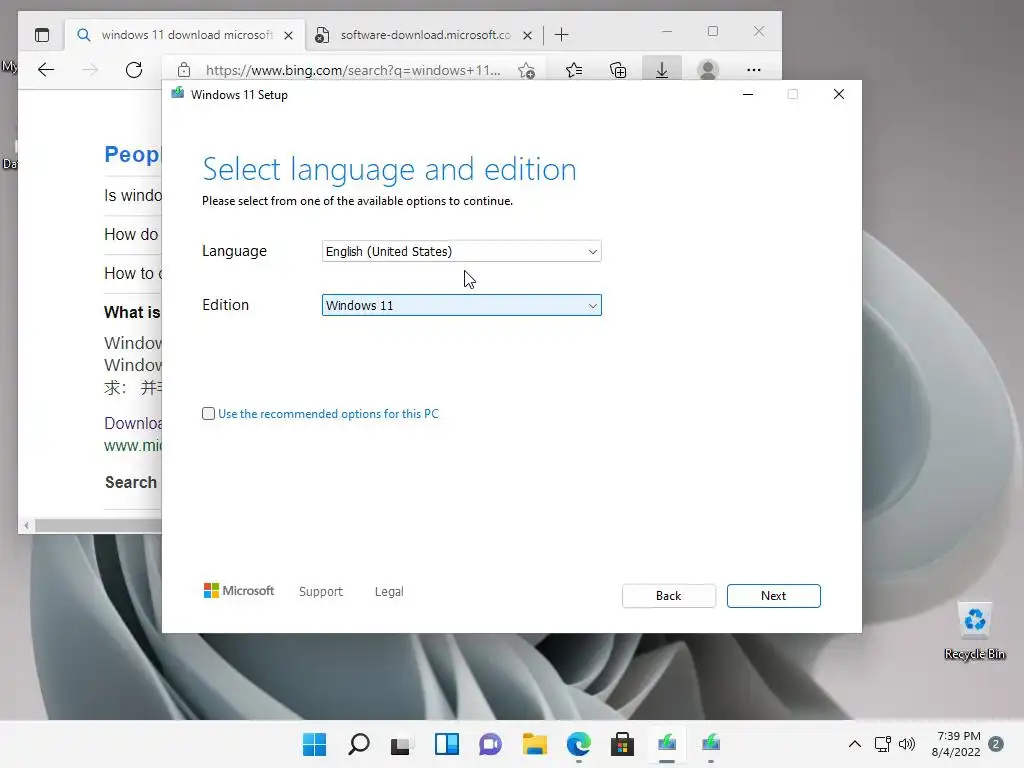Screen dimensions: 1024x768
Task: Click the Edge forward arrow
Action: pyautogui.click(x=90, y=70)
